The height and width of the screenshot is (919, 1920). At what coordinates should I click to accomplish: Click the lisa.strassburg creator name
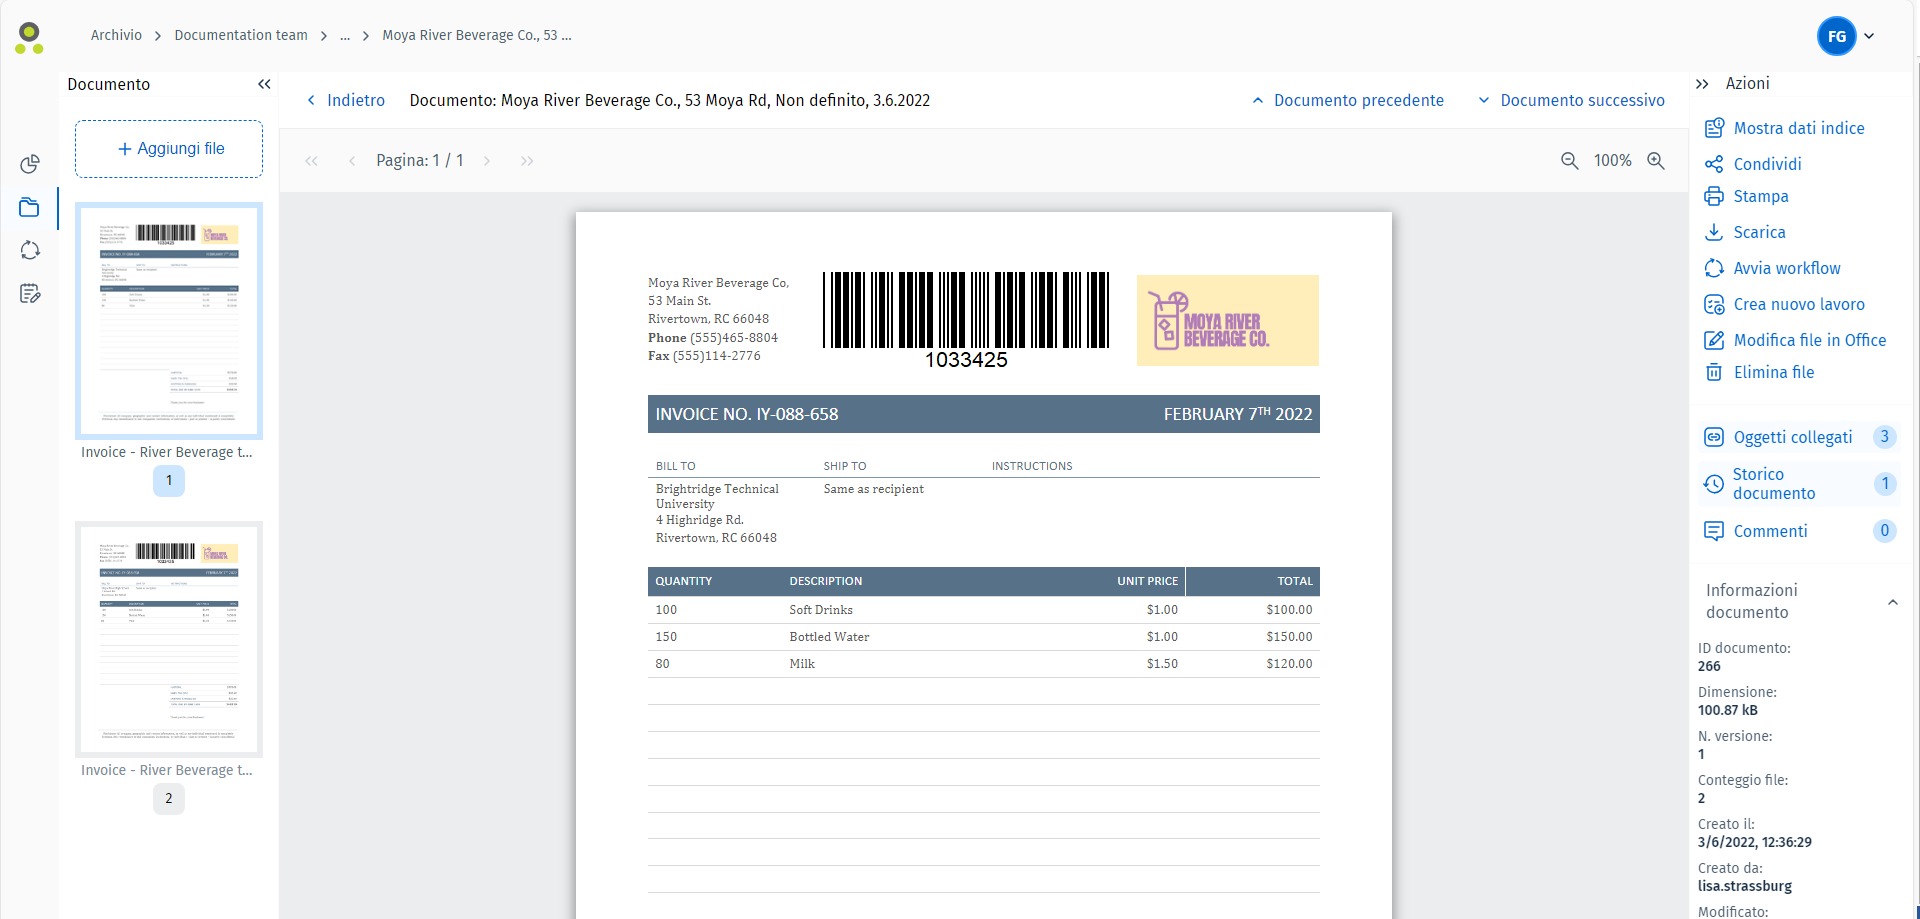point(1745,886)
